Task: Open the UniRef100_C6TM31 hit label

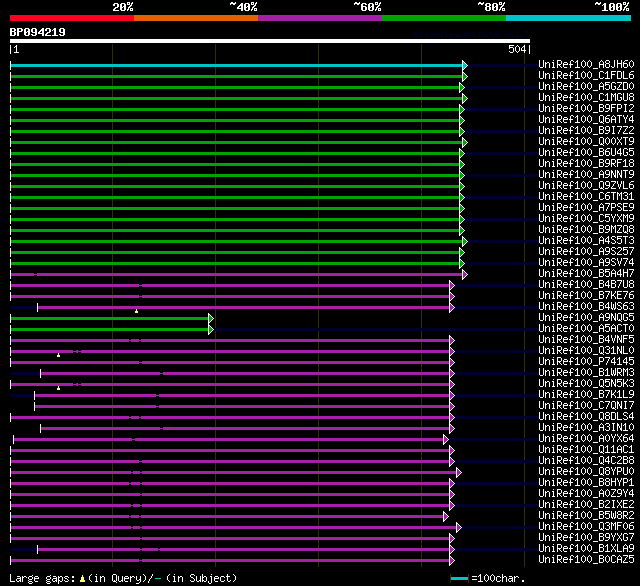Action: 585,197
